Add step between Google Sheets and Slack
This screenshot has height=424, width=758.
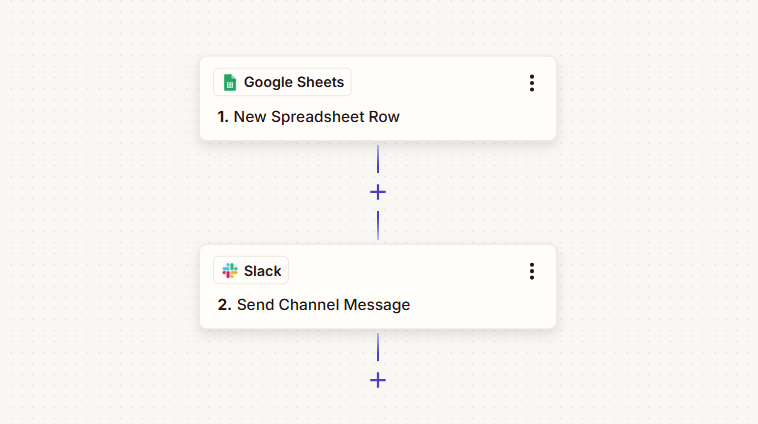click(x=378, y=192)
